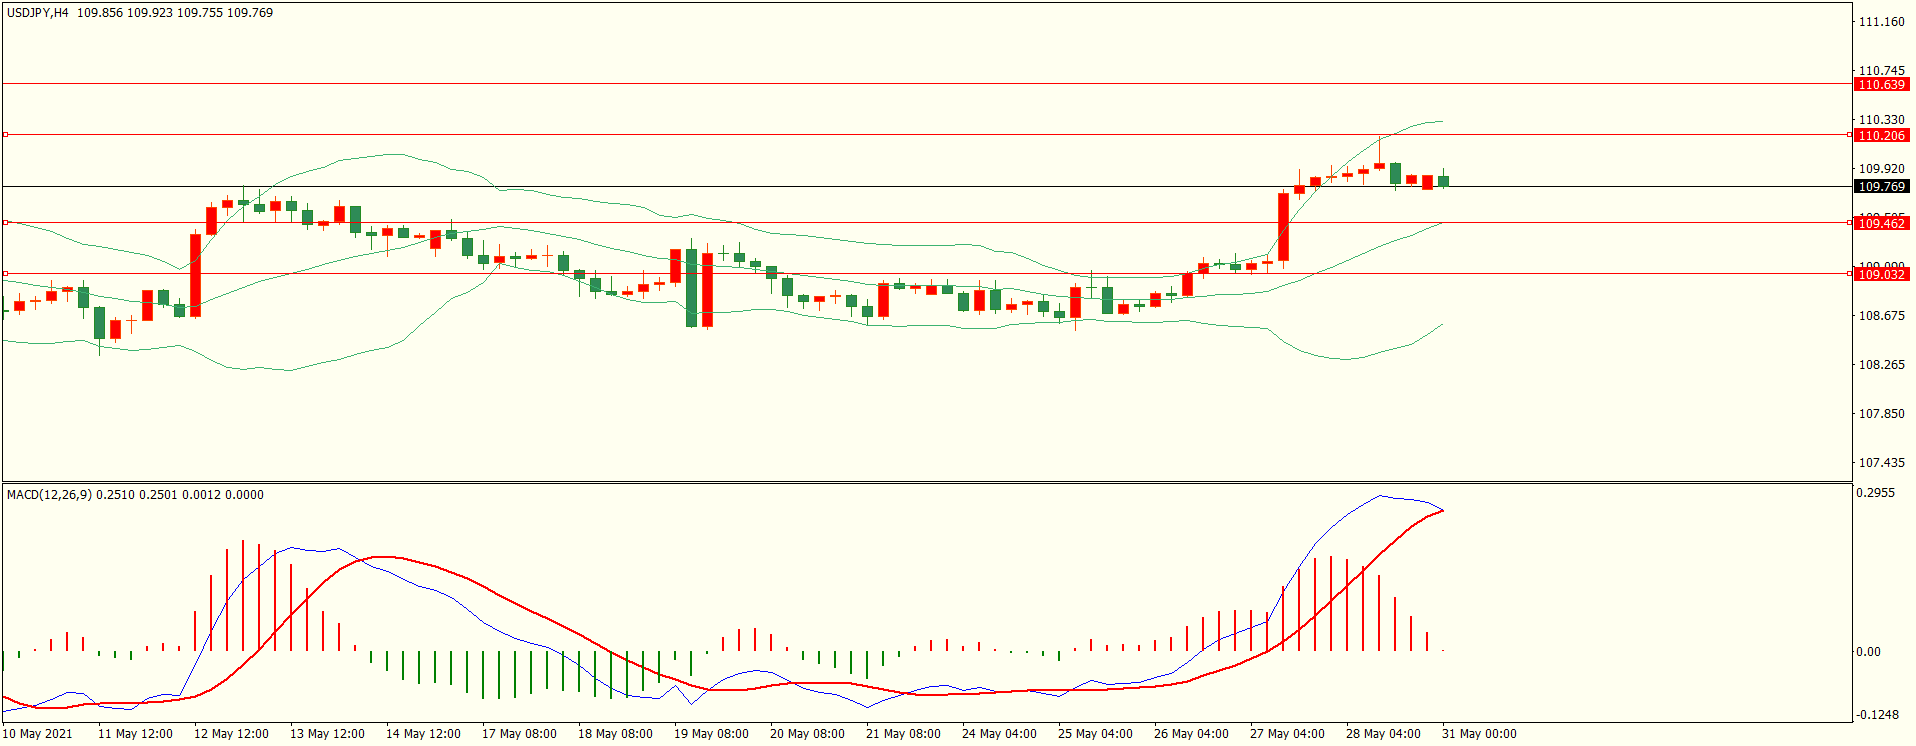
Task: Select the 107.850 price scale value
Action: click(1881, 414)
